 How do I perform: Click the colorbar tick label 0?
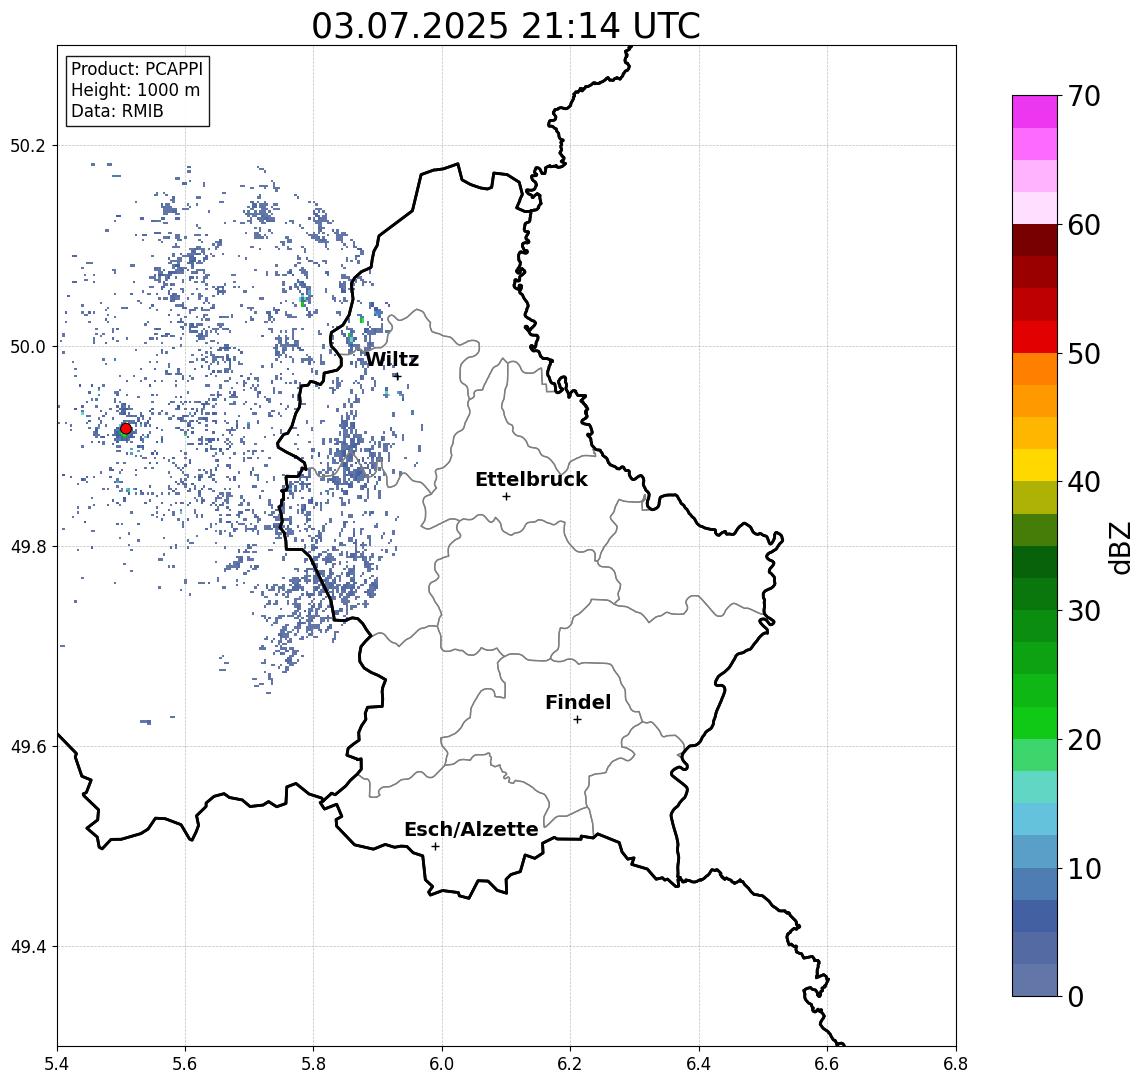point(1076,997)
